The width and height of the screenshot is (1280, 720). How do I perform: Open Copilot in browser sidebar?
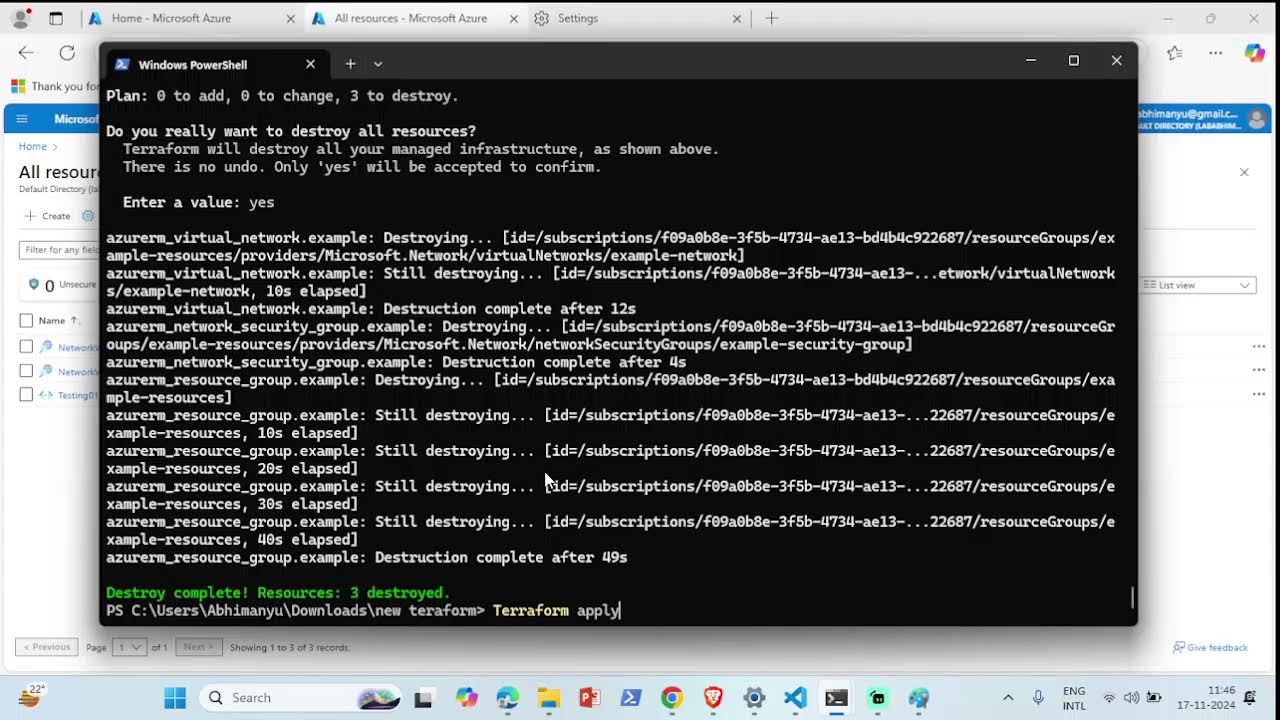coord(1254,53)
